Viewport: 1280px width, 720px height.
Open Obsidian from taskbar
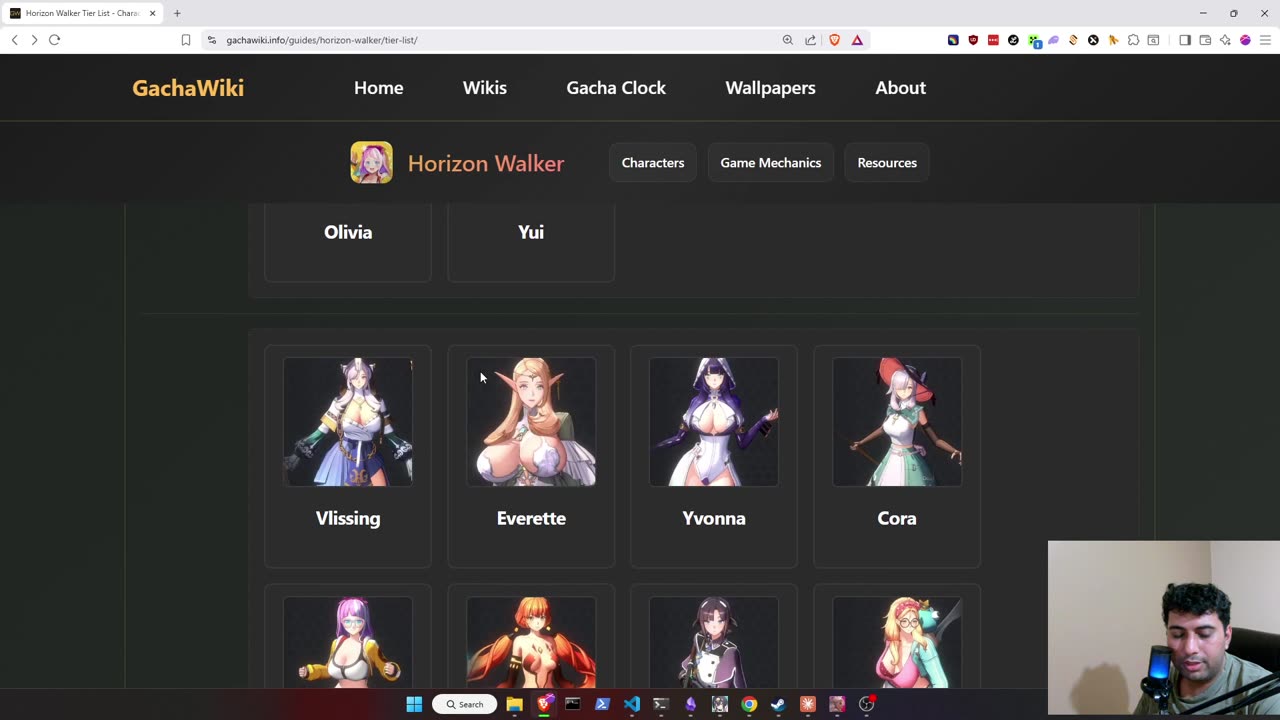[x=691, y=704]
